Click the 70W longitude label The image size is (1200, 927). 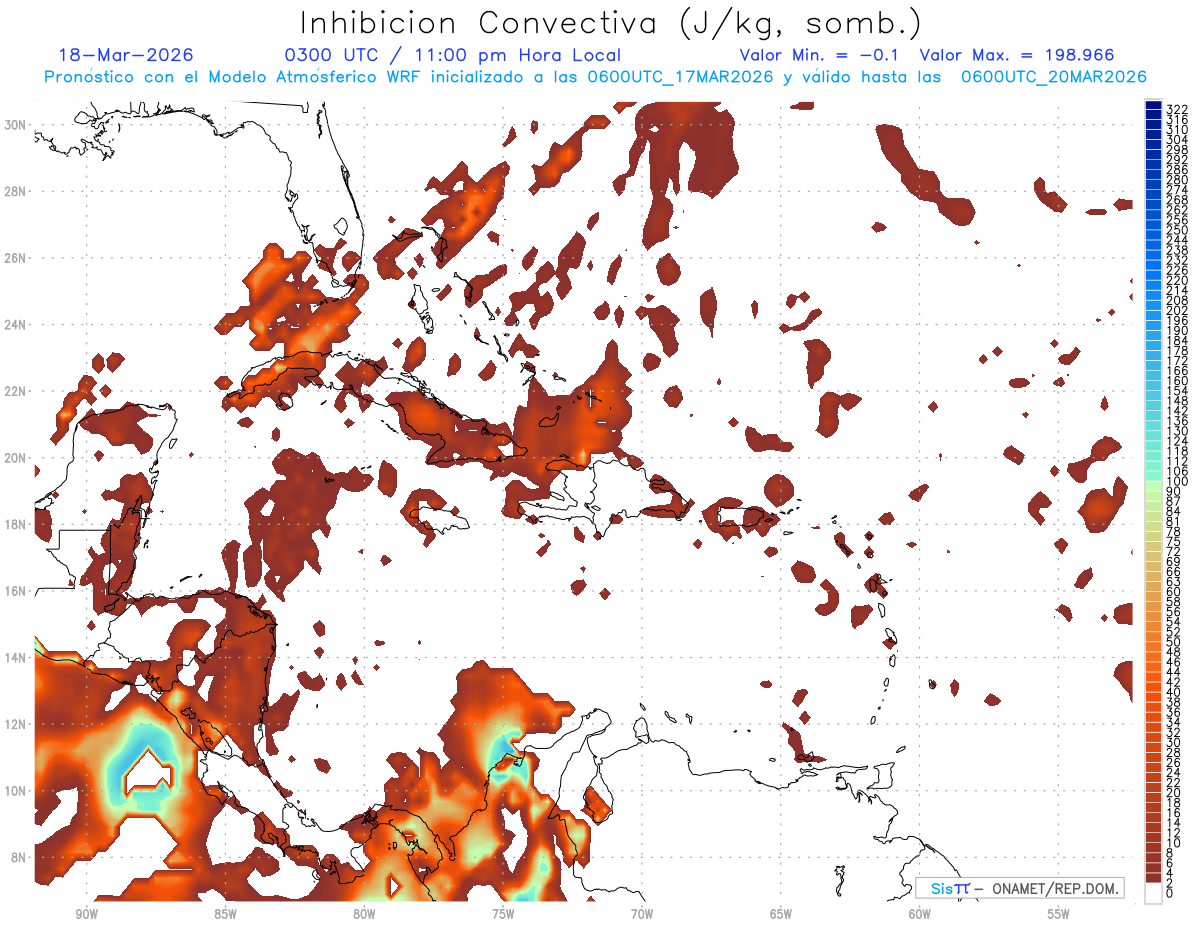point(642,914)
